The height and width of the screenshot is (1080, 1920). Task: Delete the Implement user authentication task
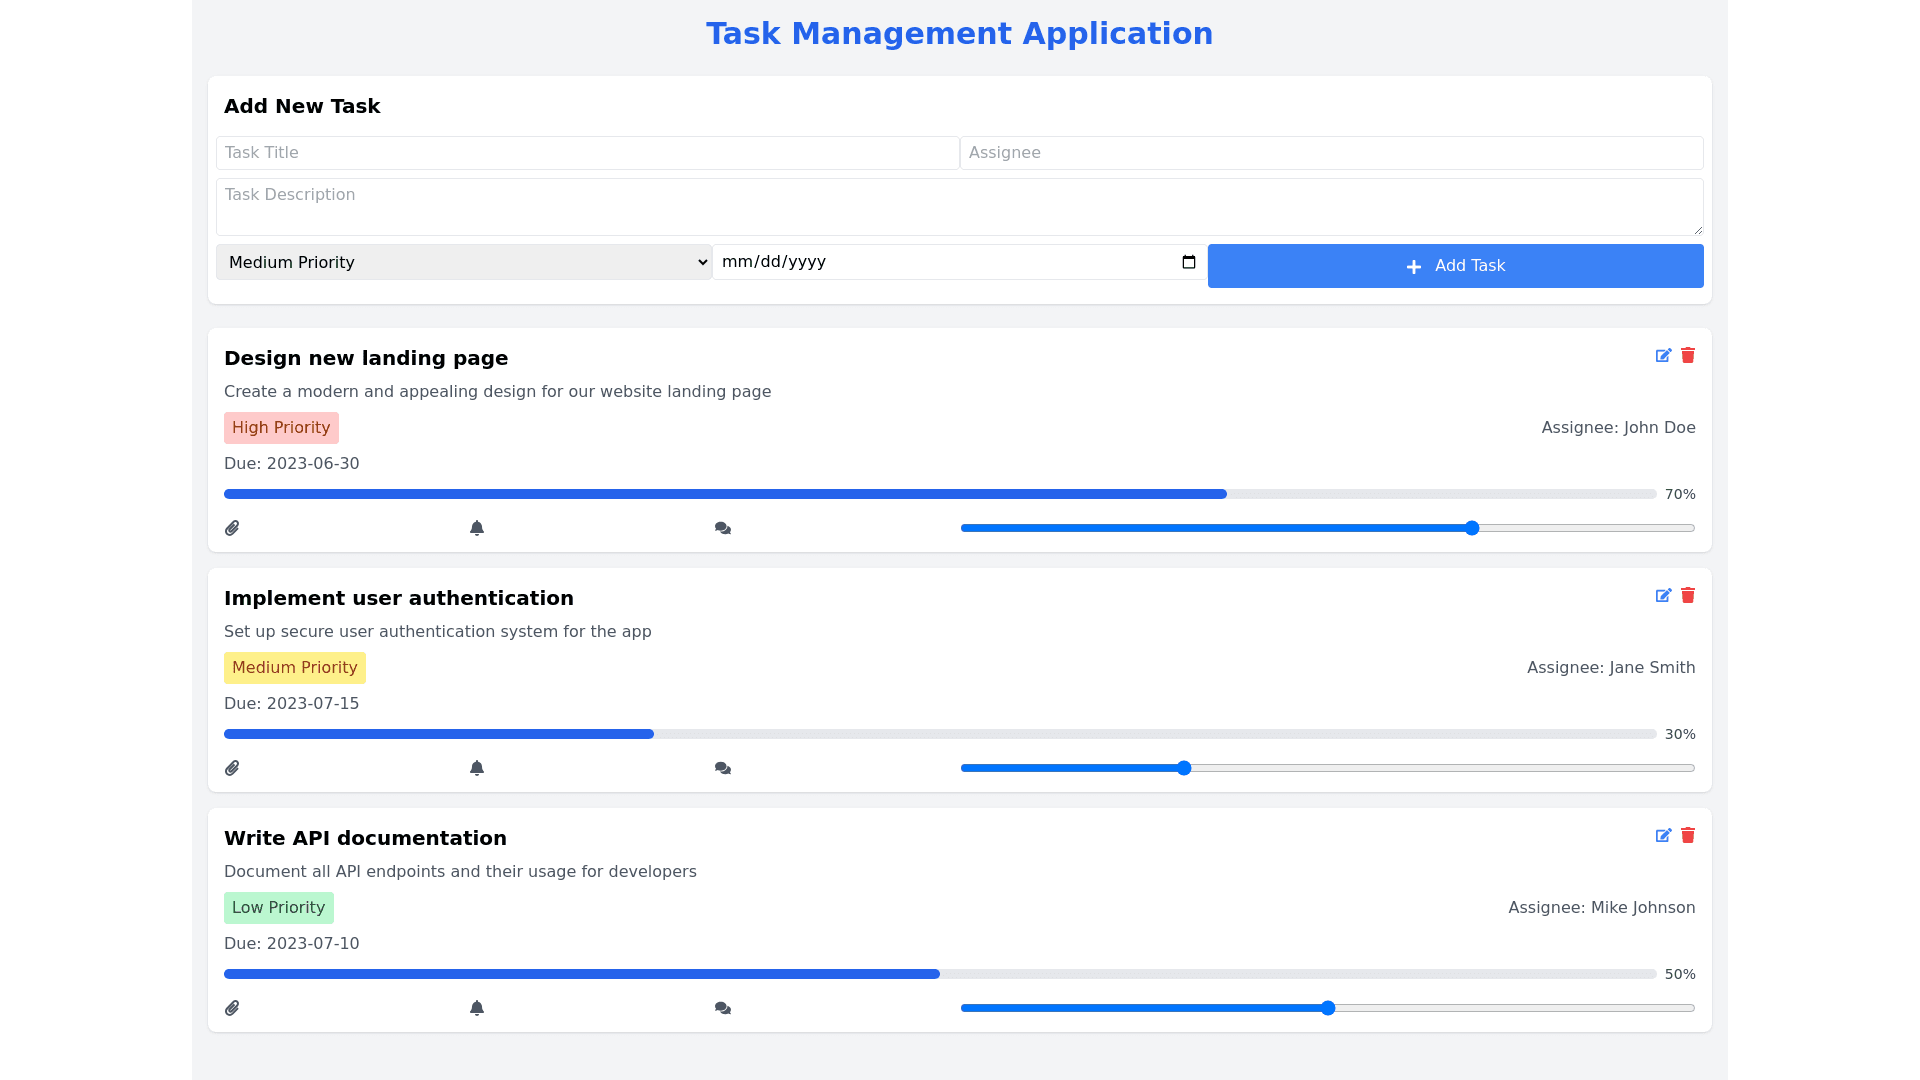click(1688, 596)
